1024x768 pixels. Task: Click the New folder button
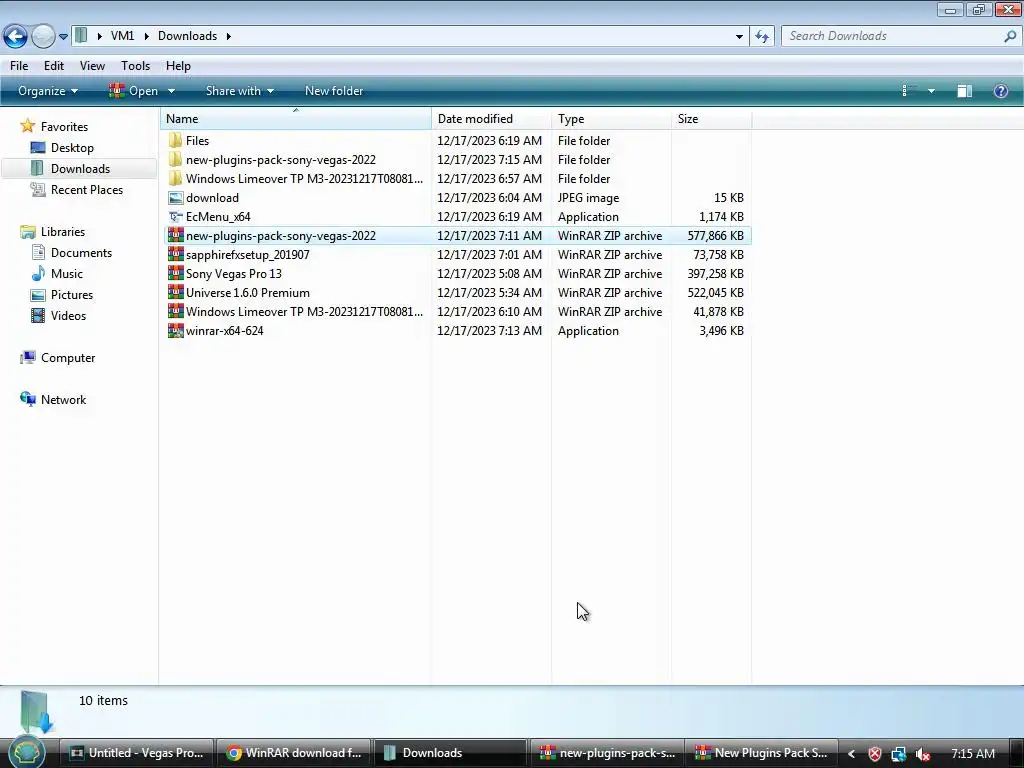334,91
